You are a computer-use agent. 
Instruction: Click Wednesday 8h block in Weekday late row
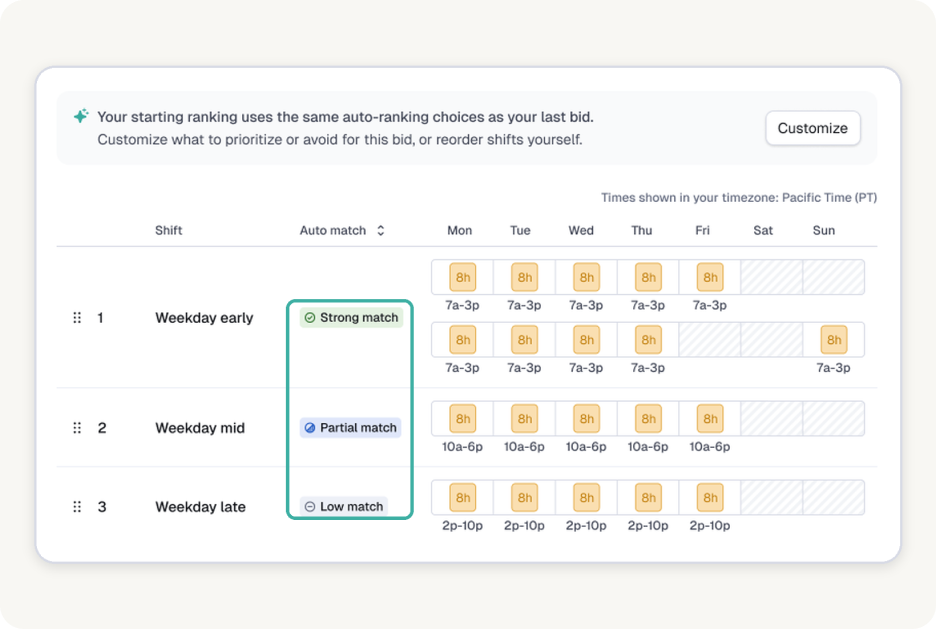pos(586,497)
